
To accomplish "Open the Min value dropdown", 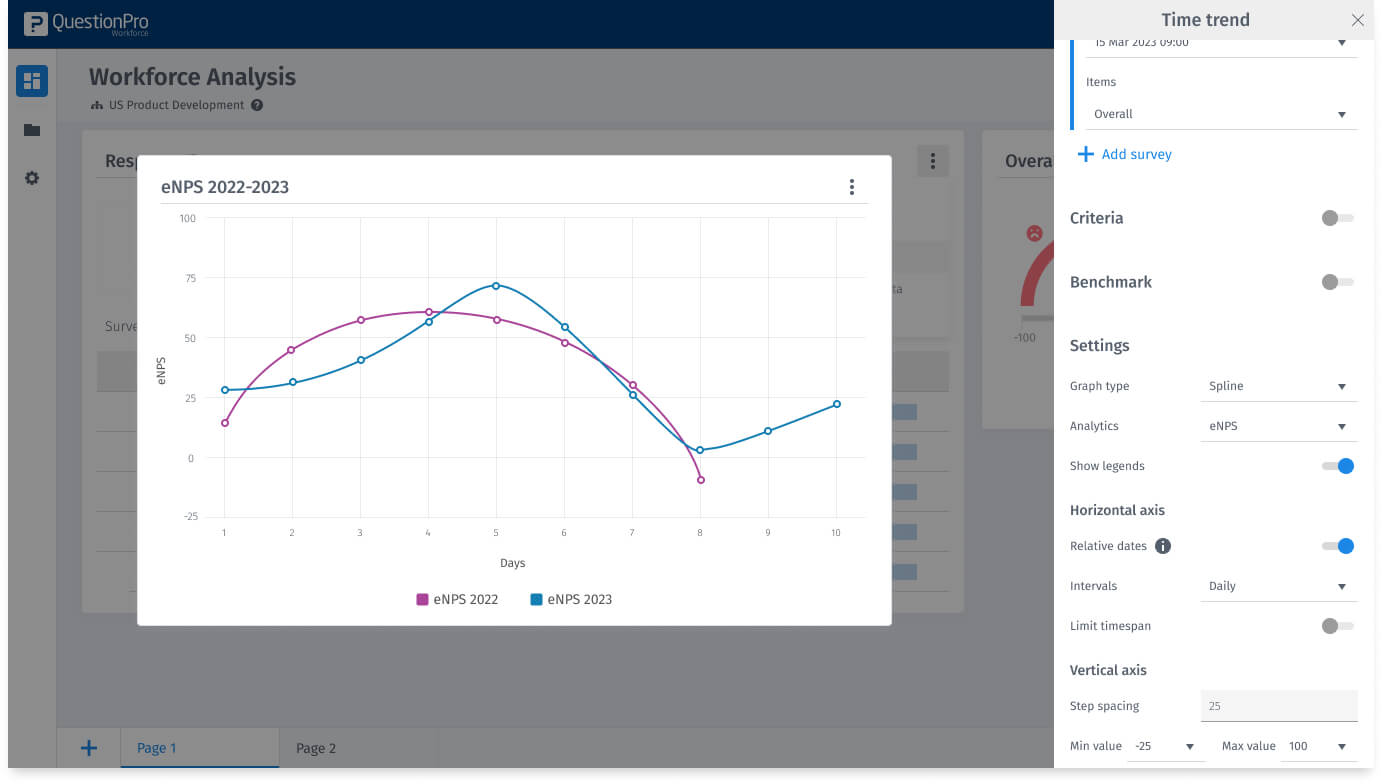I will point(1166,746).
